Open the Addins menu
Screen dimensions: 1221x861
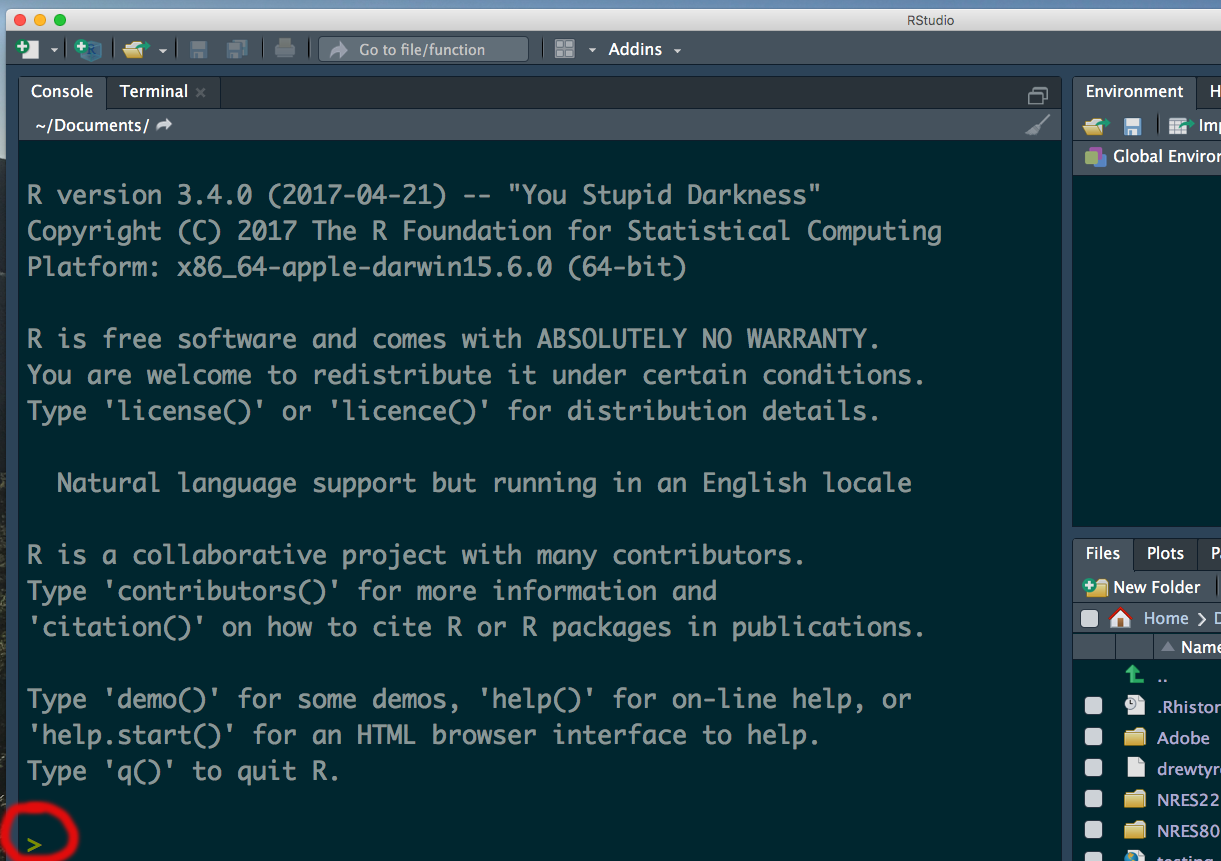[x=645, y=49]
